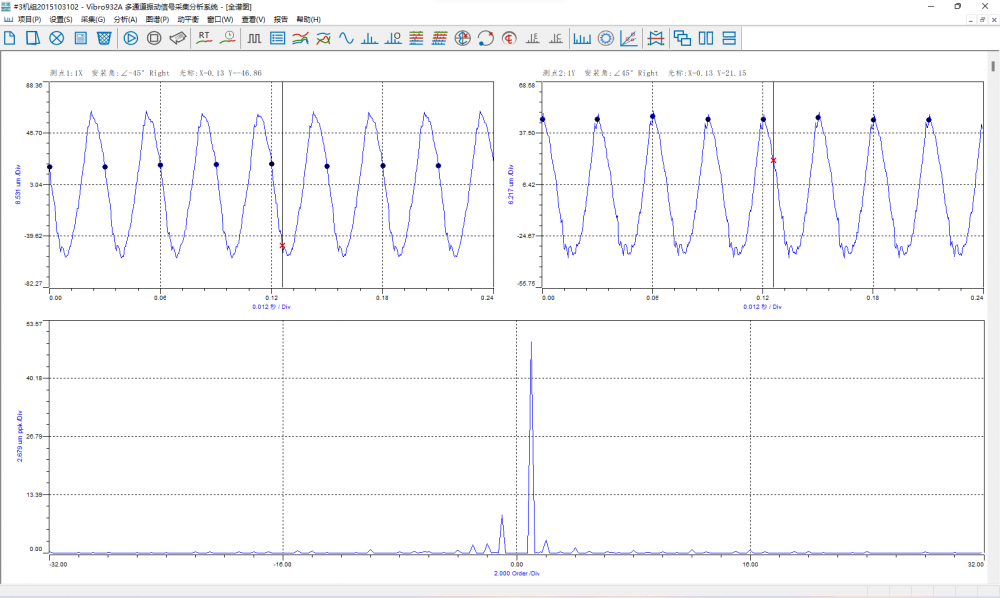Click the 1X waveform header text
This screenshot has height=598, width=1000.
point(156,73)
